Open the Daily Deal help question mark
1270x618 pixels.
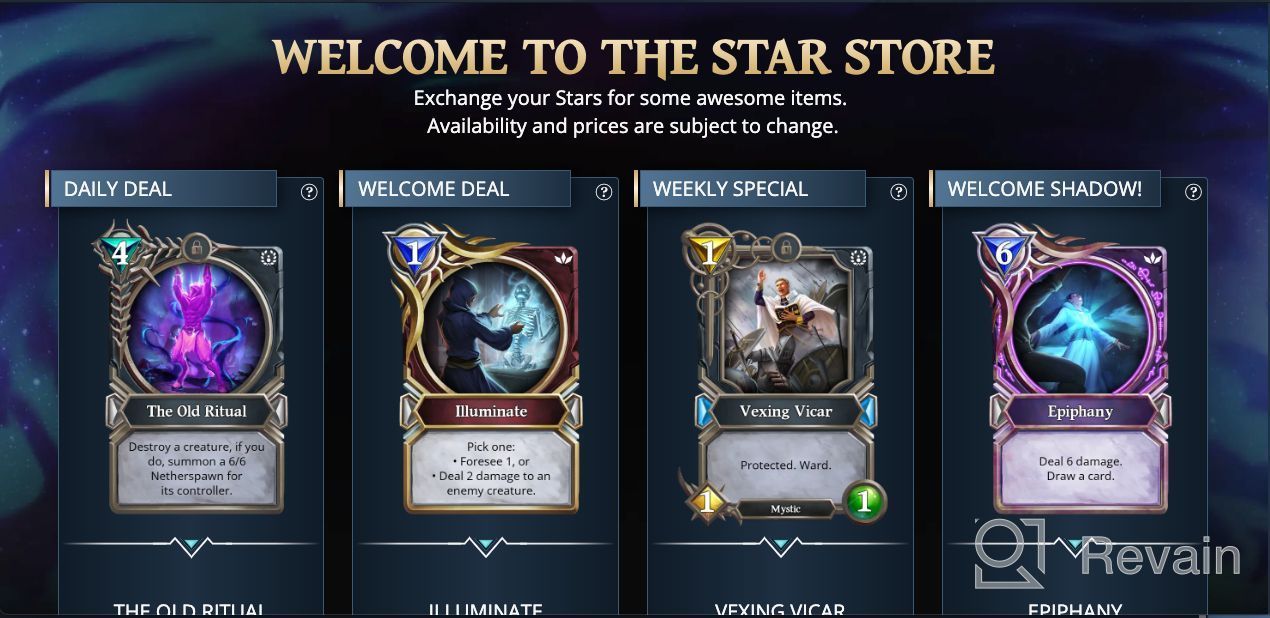coord(309,192)
